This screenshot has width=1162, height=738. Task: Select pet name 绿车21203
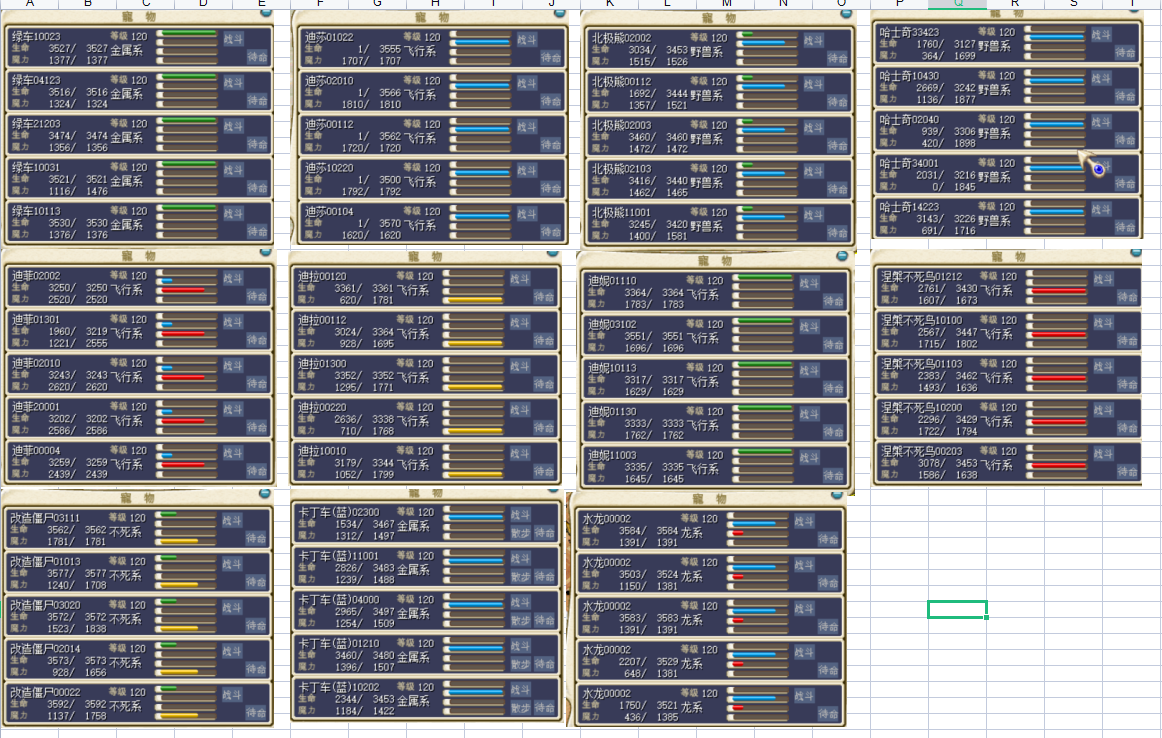tap(36, 124)
